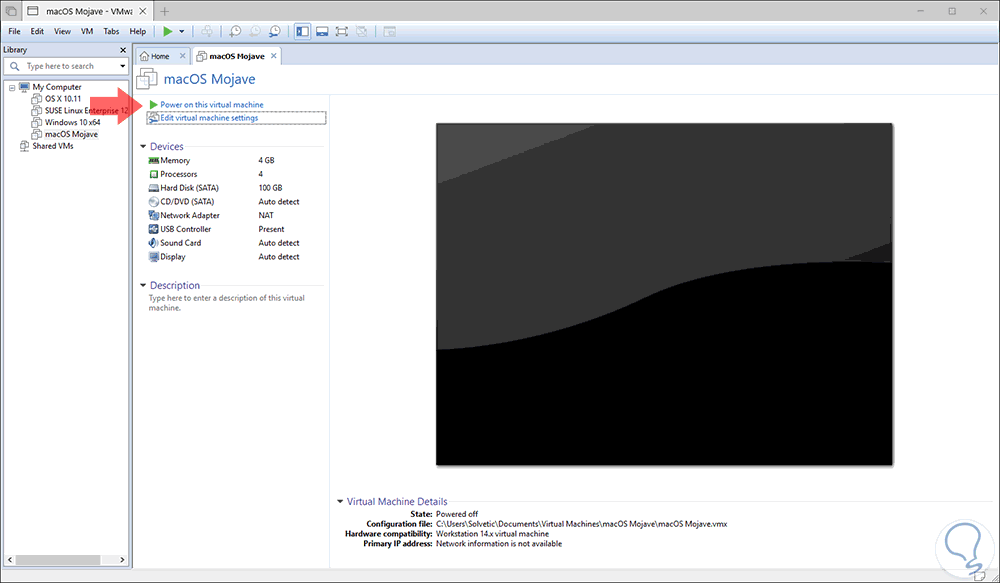Click the library scrollbar left arrow
This screenshot has width=1000, height=583.
pos(10,559)
